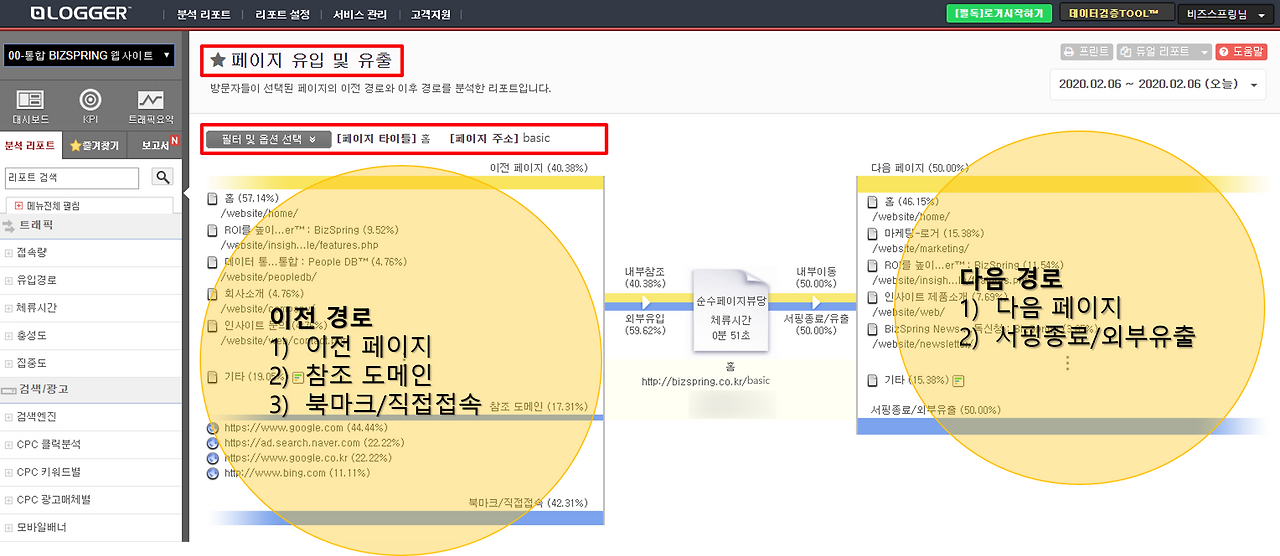
Task: Open the 듀얼 리포트 dropdown
Action: click(x=1164, y=52)
